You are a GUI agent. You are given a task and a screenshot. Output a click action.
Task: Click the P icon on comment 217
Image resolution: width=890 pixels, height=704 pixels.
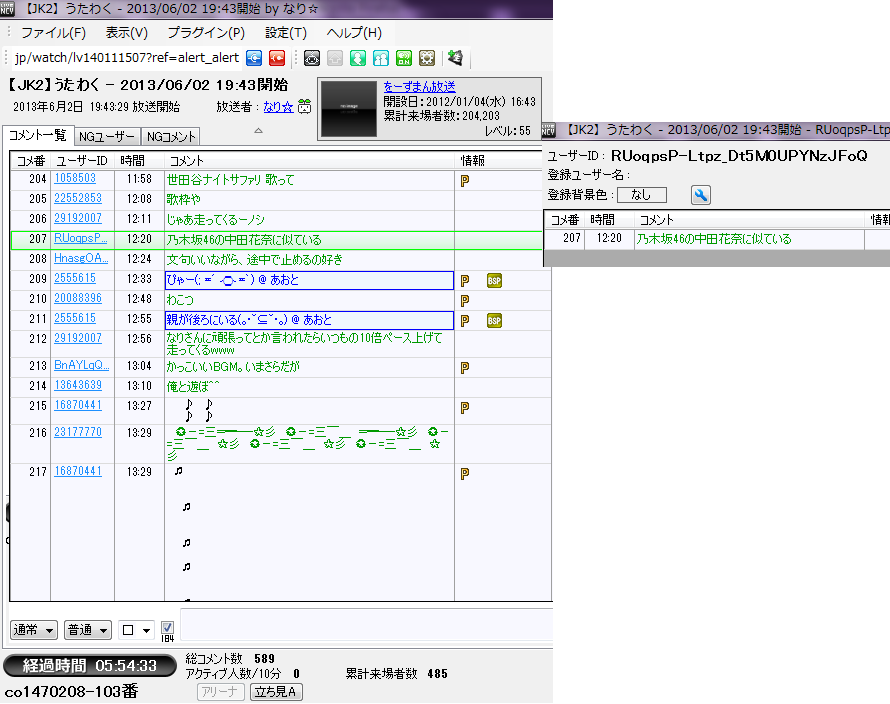[x=465, y=473]
